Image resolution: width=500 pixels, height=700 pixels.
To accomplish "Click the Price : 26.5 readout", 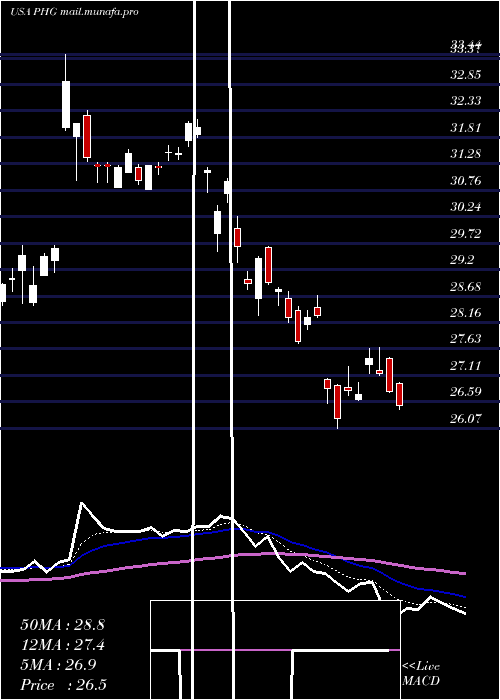I will (62, 685).
